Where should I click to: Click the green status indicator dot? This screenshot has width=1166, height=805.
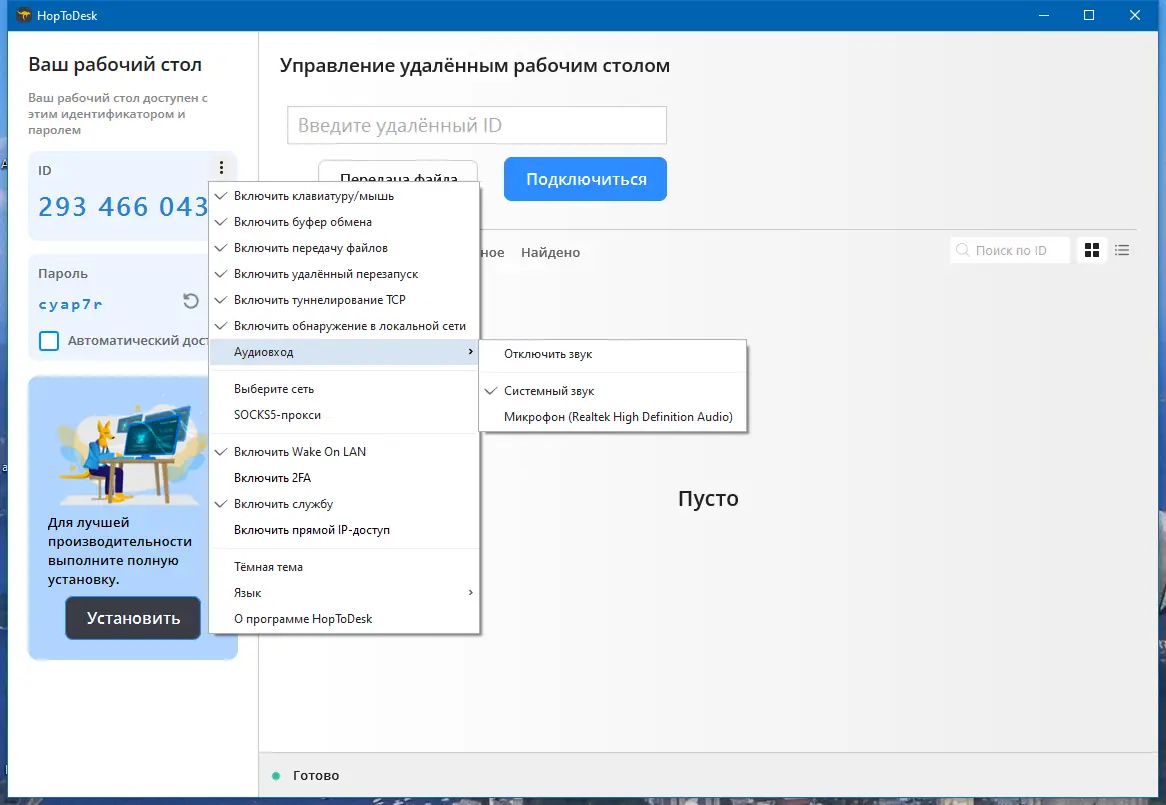click(x=276, y=776)
